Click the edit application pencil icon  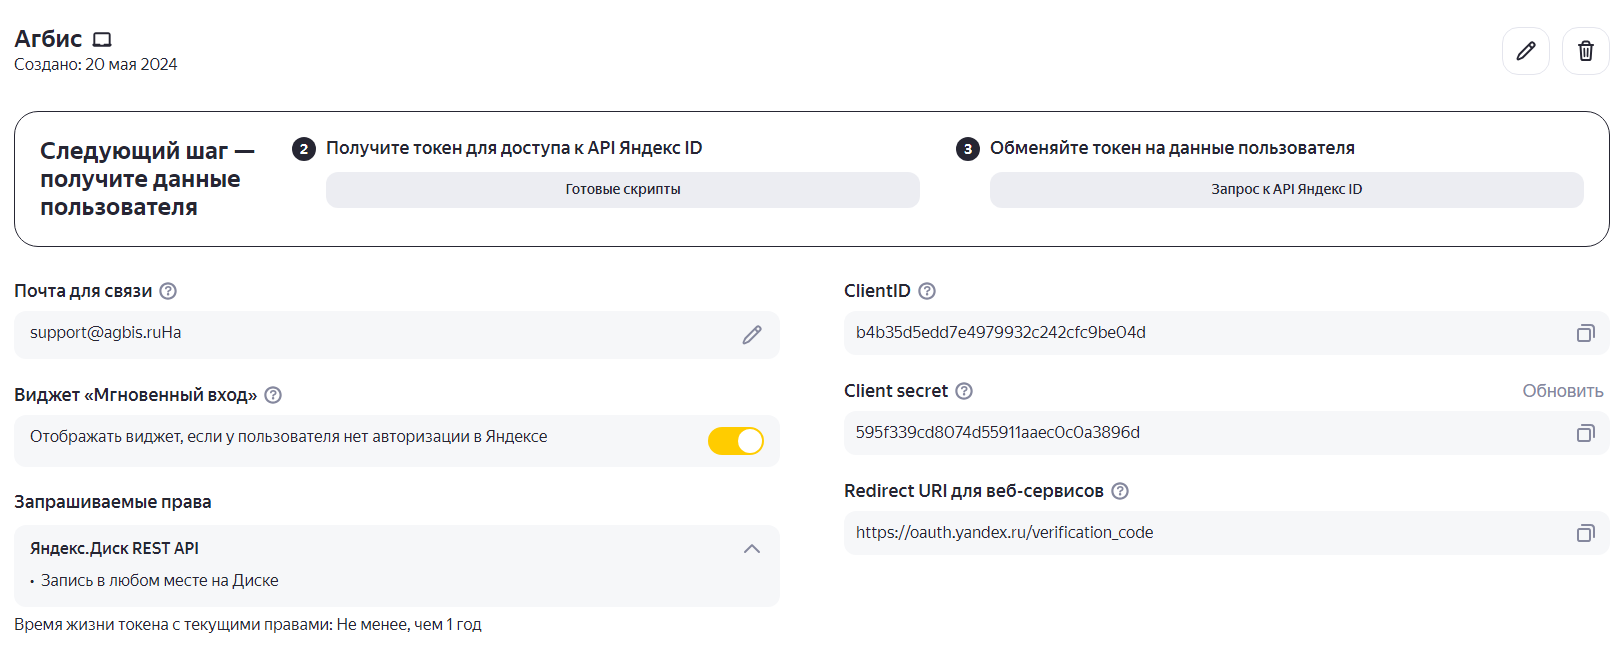tap(1525, 51)
